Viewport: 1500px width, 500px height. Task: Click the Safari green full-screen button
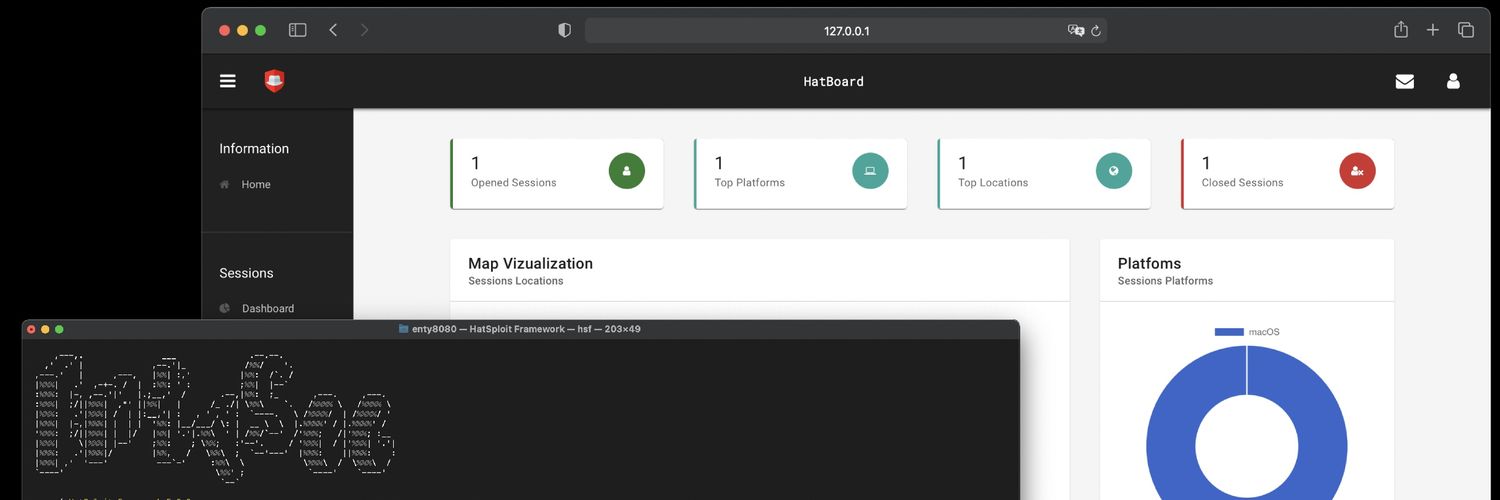pyautogui.click(x=261, y=30)
